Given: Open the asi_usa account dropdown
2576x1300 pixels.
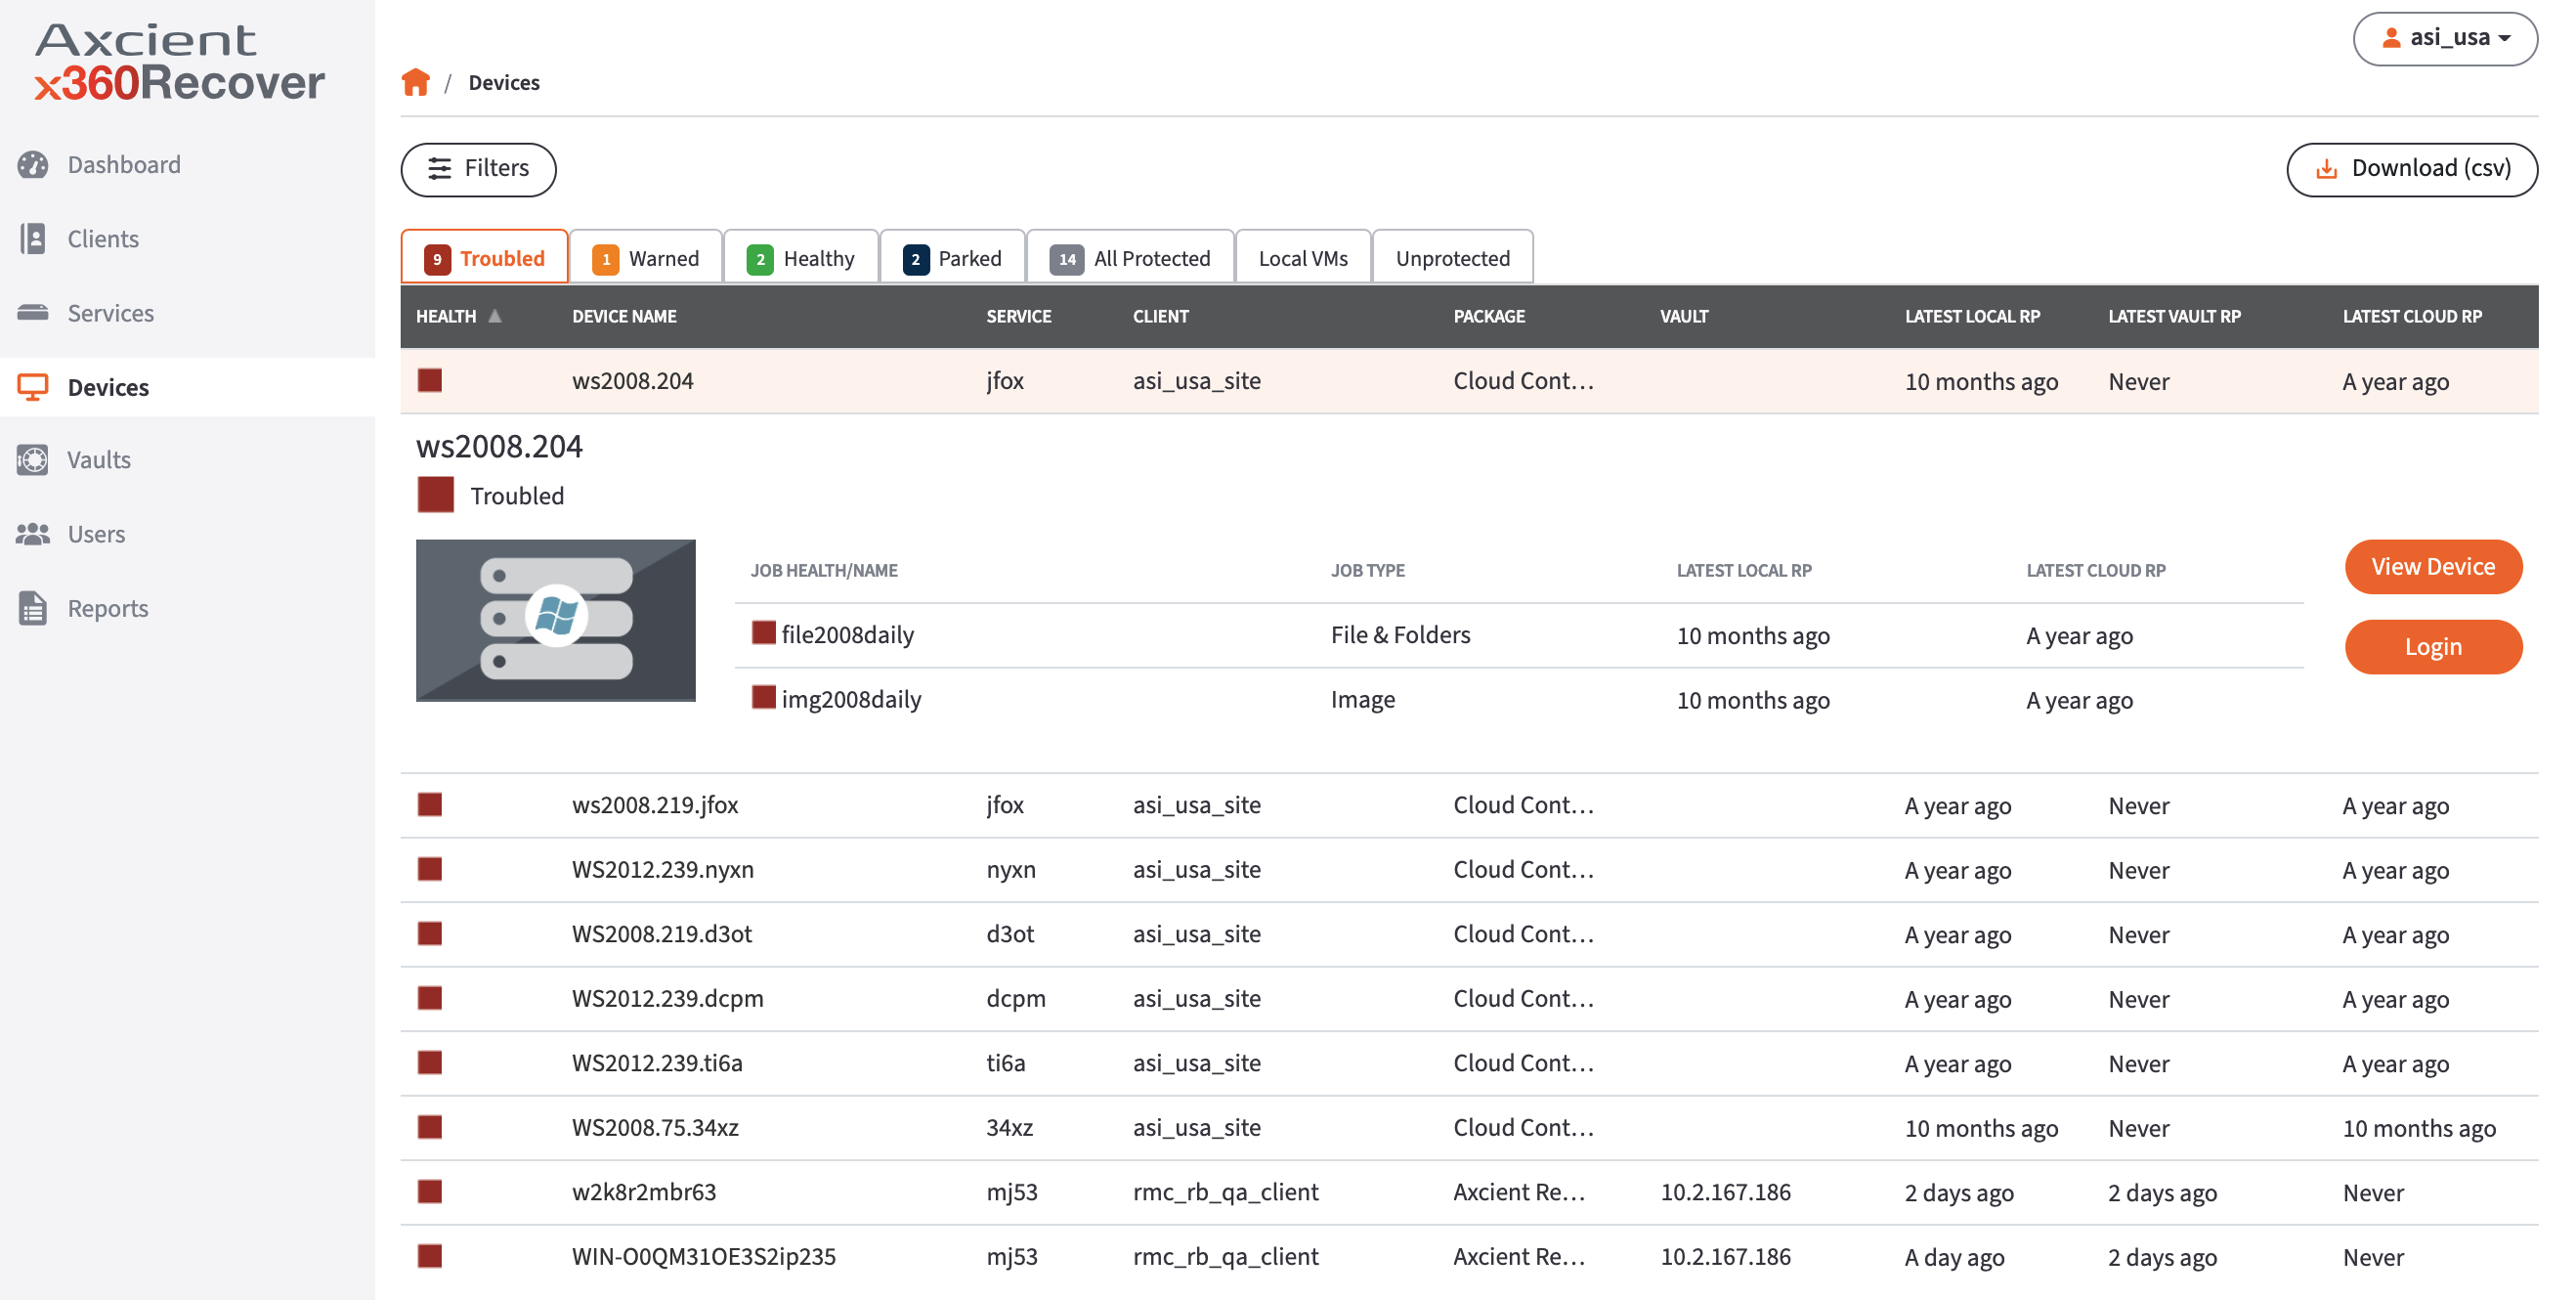Looking at the screenshot, I should 2446,38.
